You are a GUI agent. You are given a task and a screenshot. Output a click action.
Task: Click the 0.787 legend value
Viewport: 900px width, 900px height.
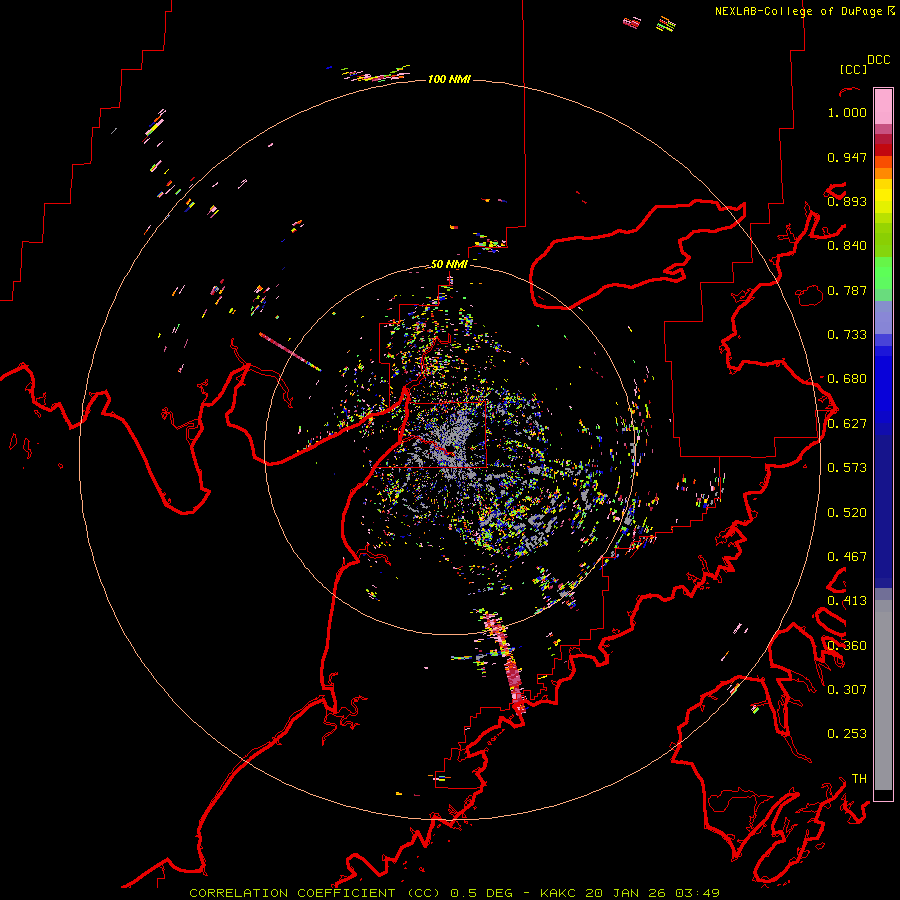click(847, 290)
